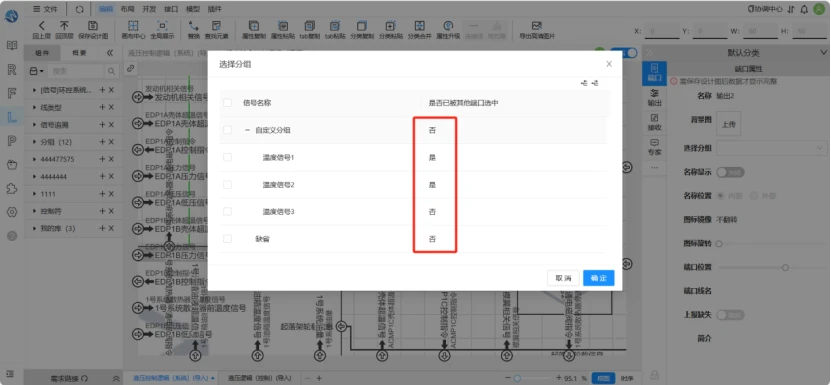831x385 pixels.
Task: Click the puzzle-piece plugin icon in left sidebar
Action: tap(12, 188)
